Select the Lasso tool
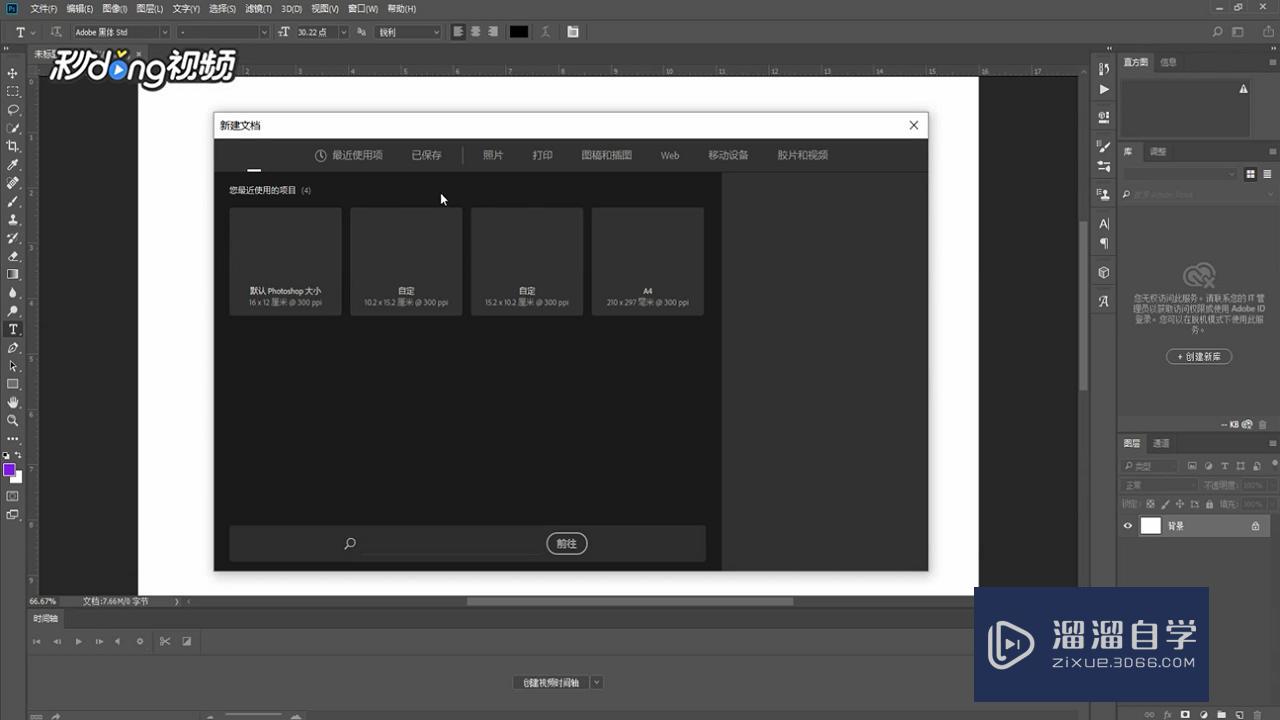This screenshot has width=1280, height=720. 13,109
